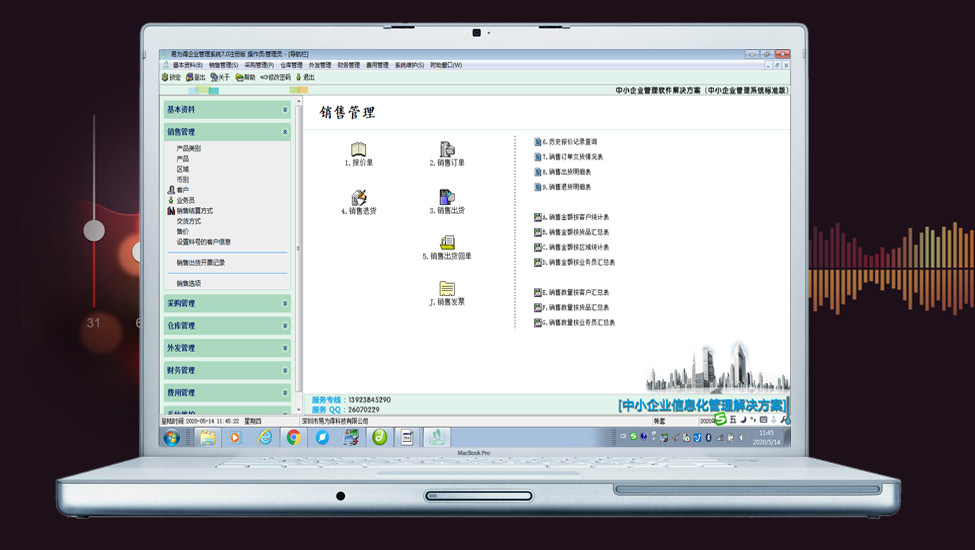The image size is (975, 550).
Task: Open 历史报价记录查询 report link
Action: coord(573,142)
